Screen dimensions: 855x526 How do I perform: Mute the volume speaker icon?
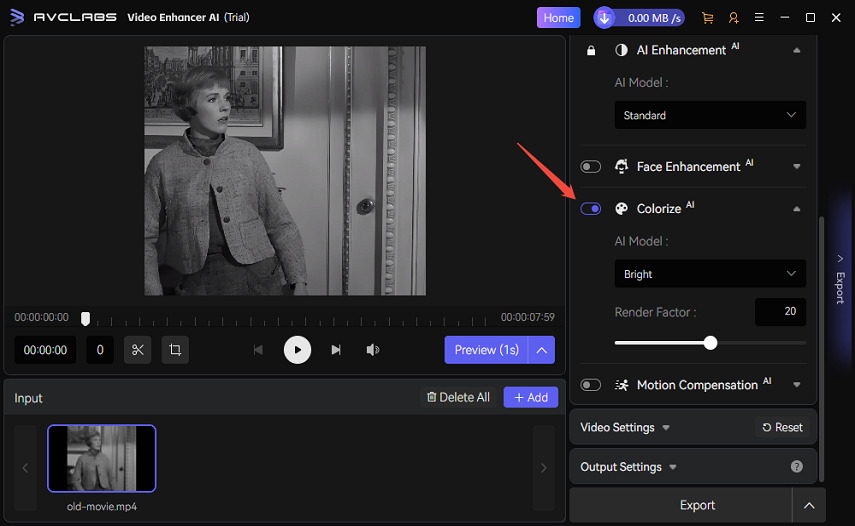point(372,350)
